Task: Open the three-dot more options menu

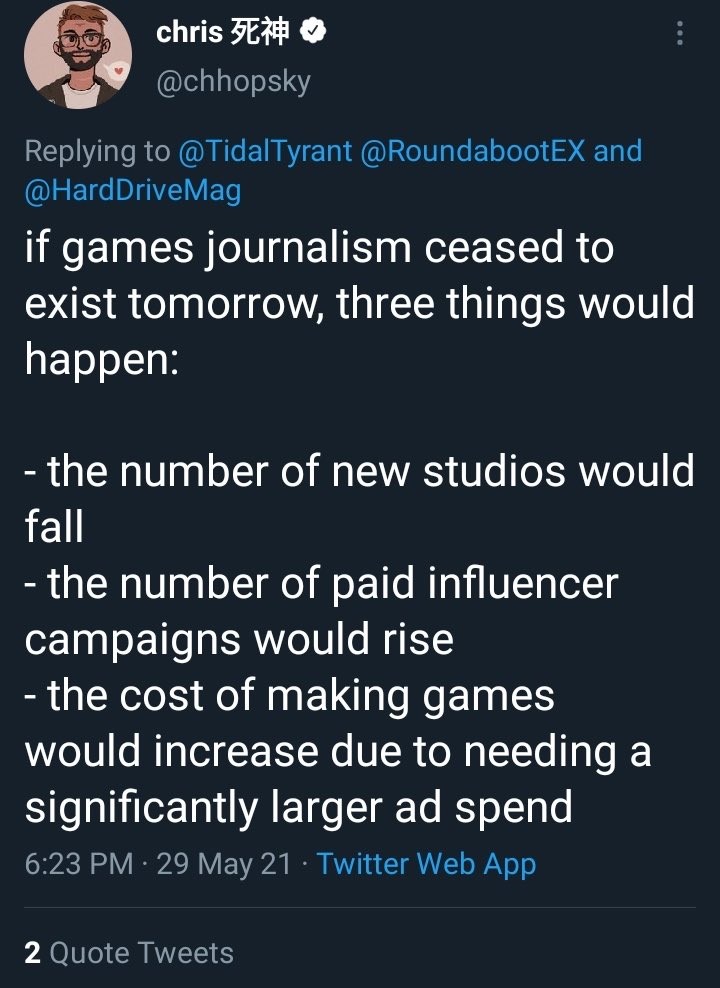Action: click(680, 34)
